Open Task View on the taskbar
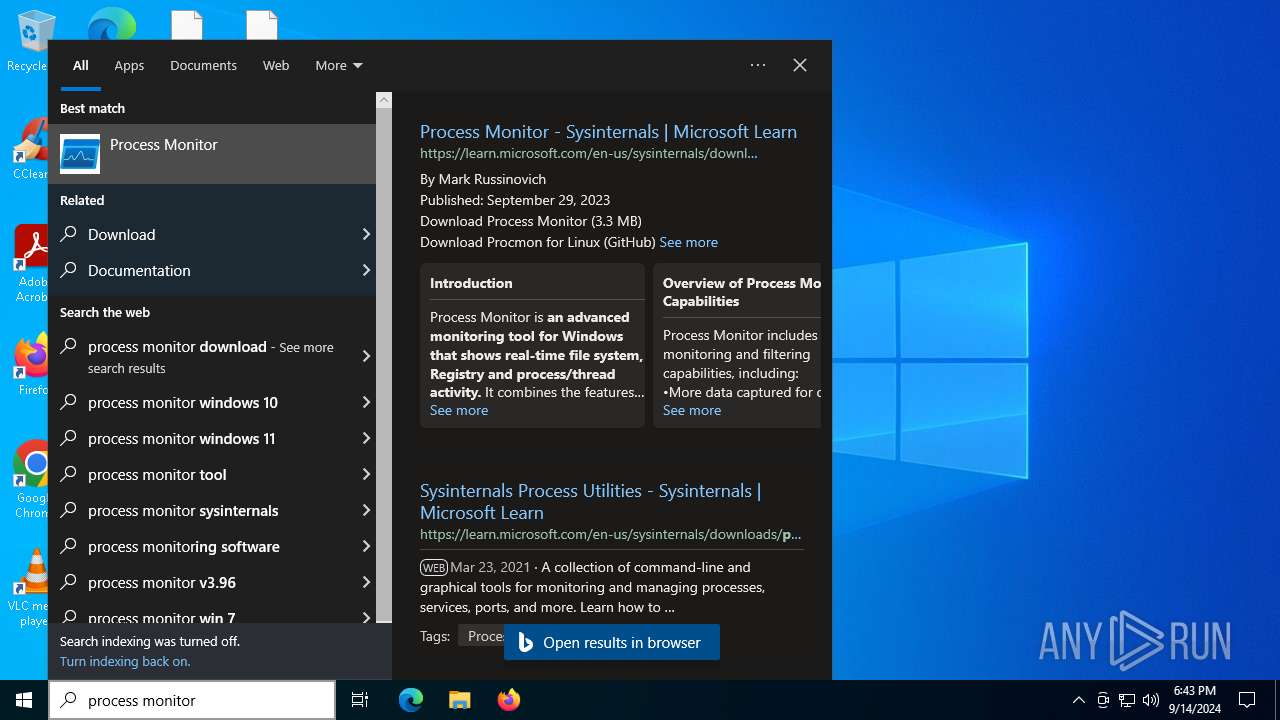Image resolution: width=1280 pixels, height=720 pixels. 360,700
